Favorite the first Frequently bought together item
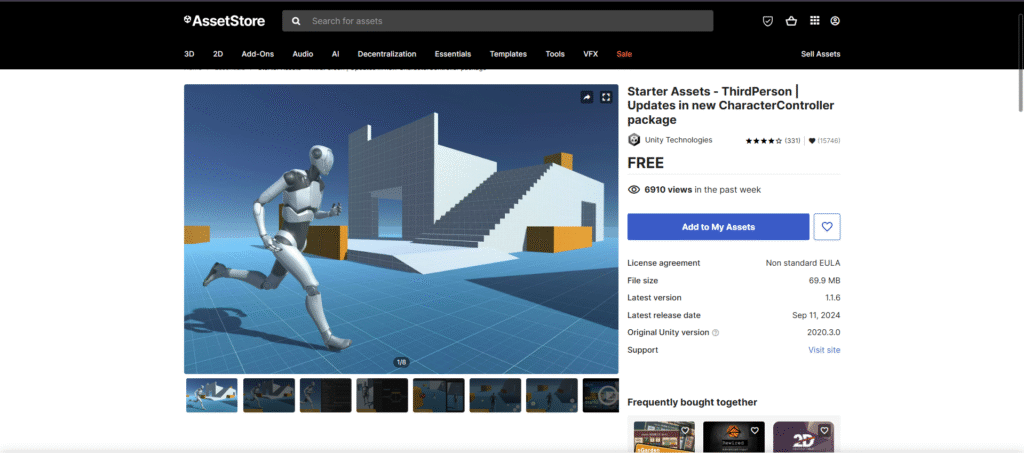The height and width of the screenshot is (453, 1024). click(x=685, y=431)
